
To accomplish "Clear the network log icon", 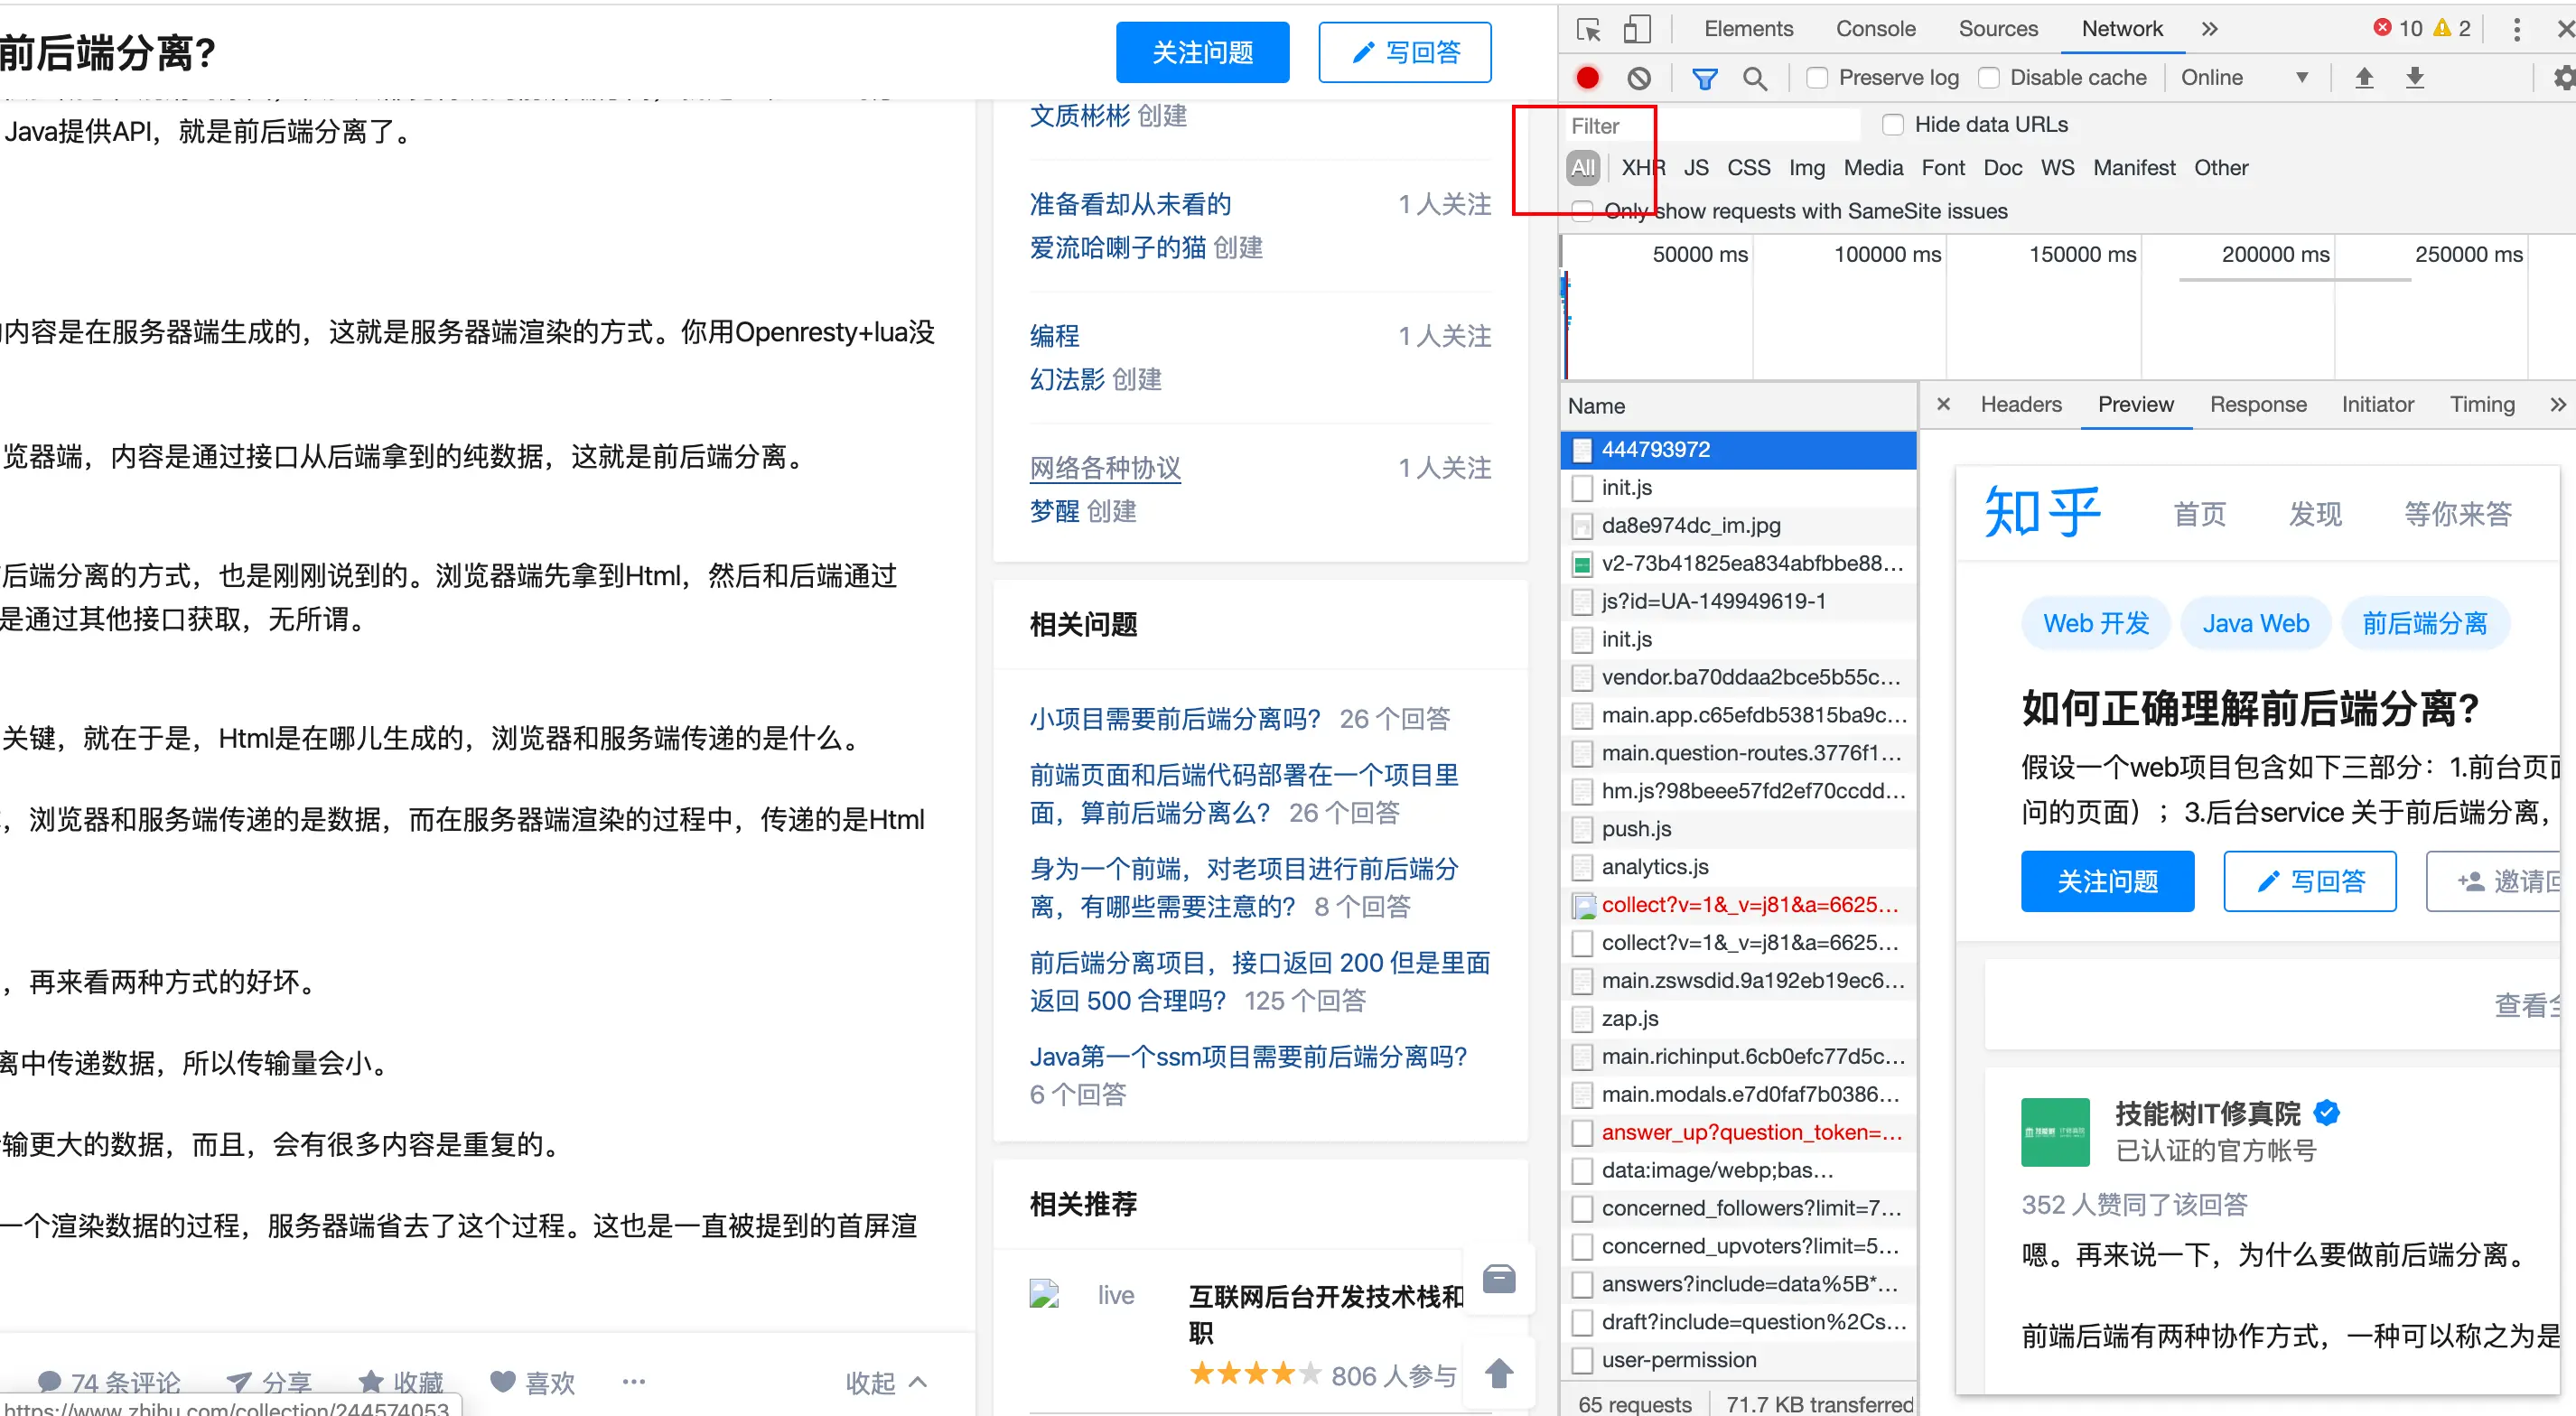I will click(x=1638, y=78).
